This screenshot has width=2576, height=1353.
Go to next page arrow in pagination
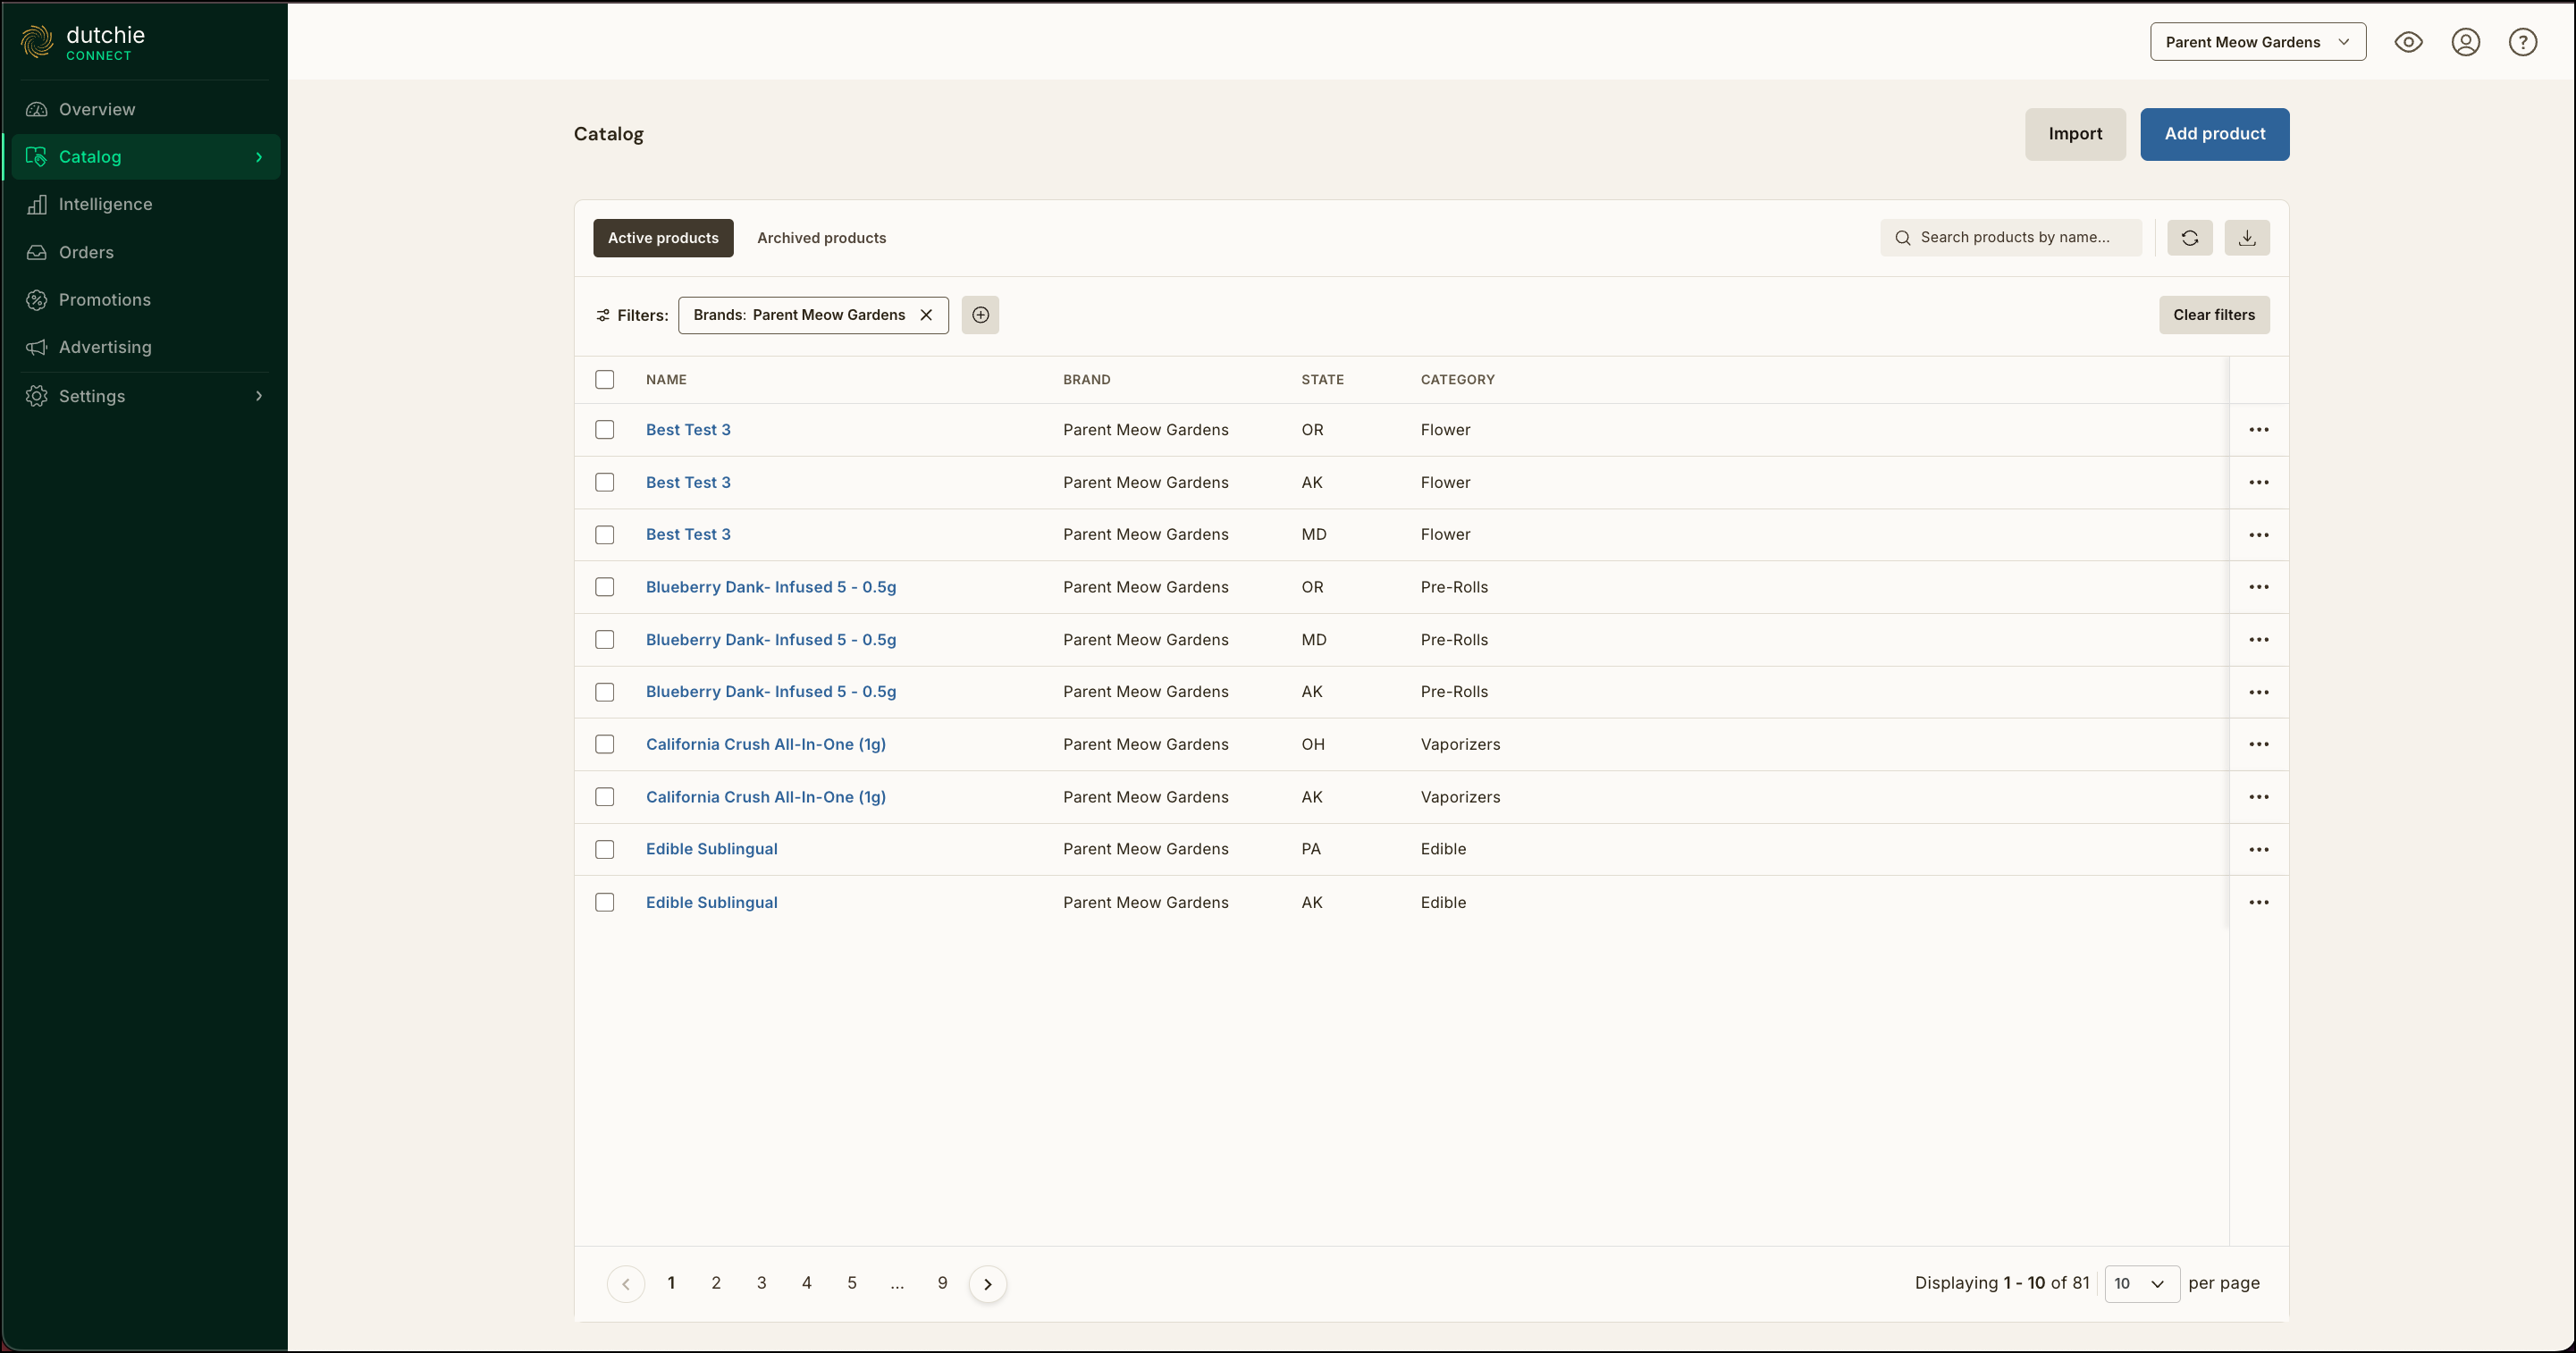pos(988,1284)
